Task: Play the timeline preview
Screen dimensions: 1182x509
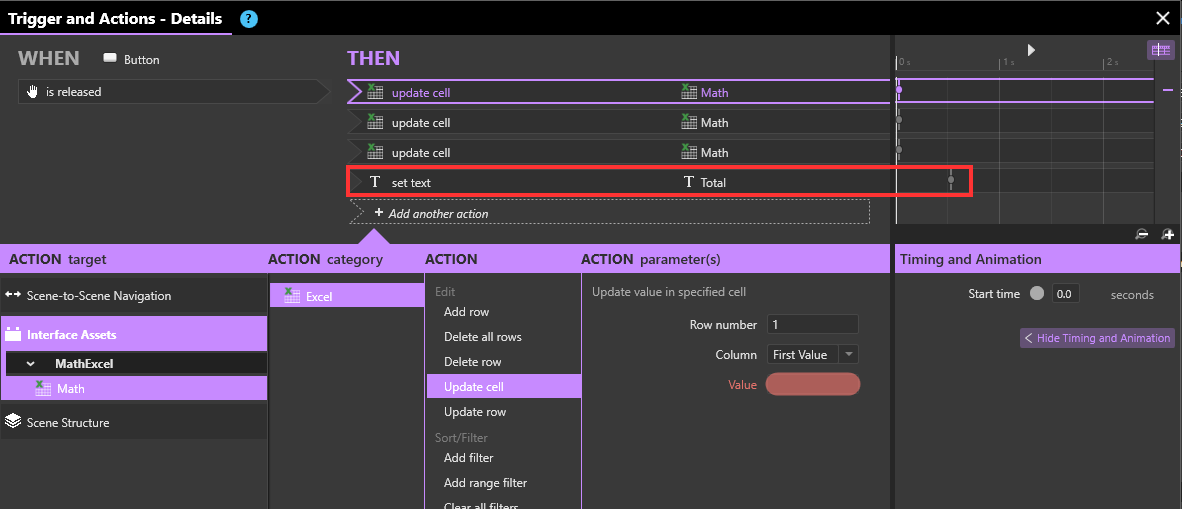Action: [1031, 50]
